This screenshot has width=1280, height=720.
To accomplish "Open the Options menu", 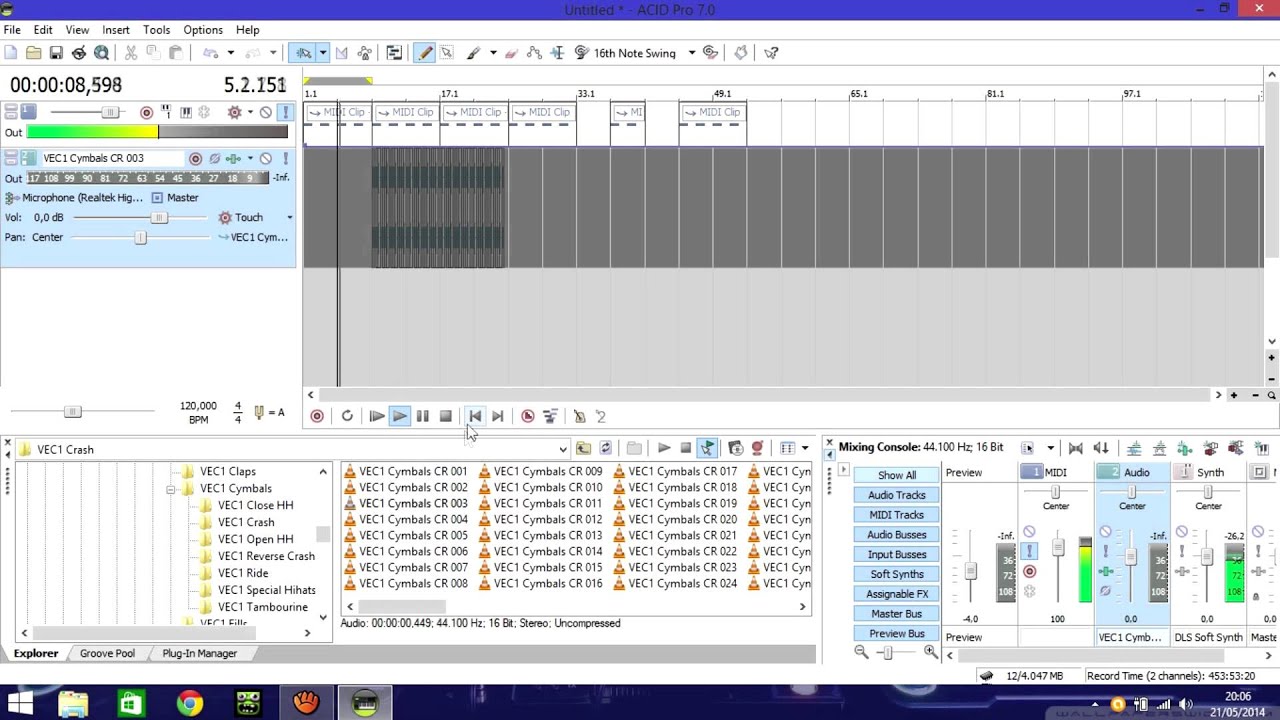I will click(203, 30).
